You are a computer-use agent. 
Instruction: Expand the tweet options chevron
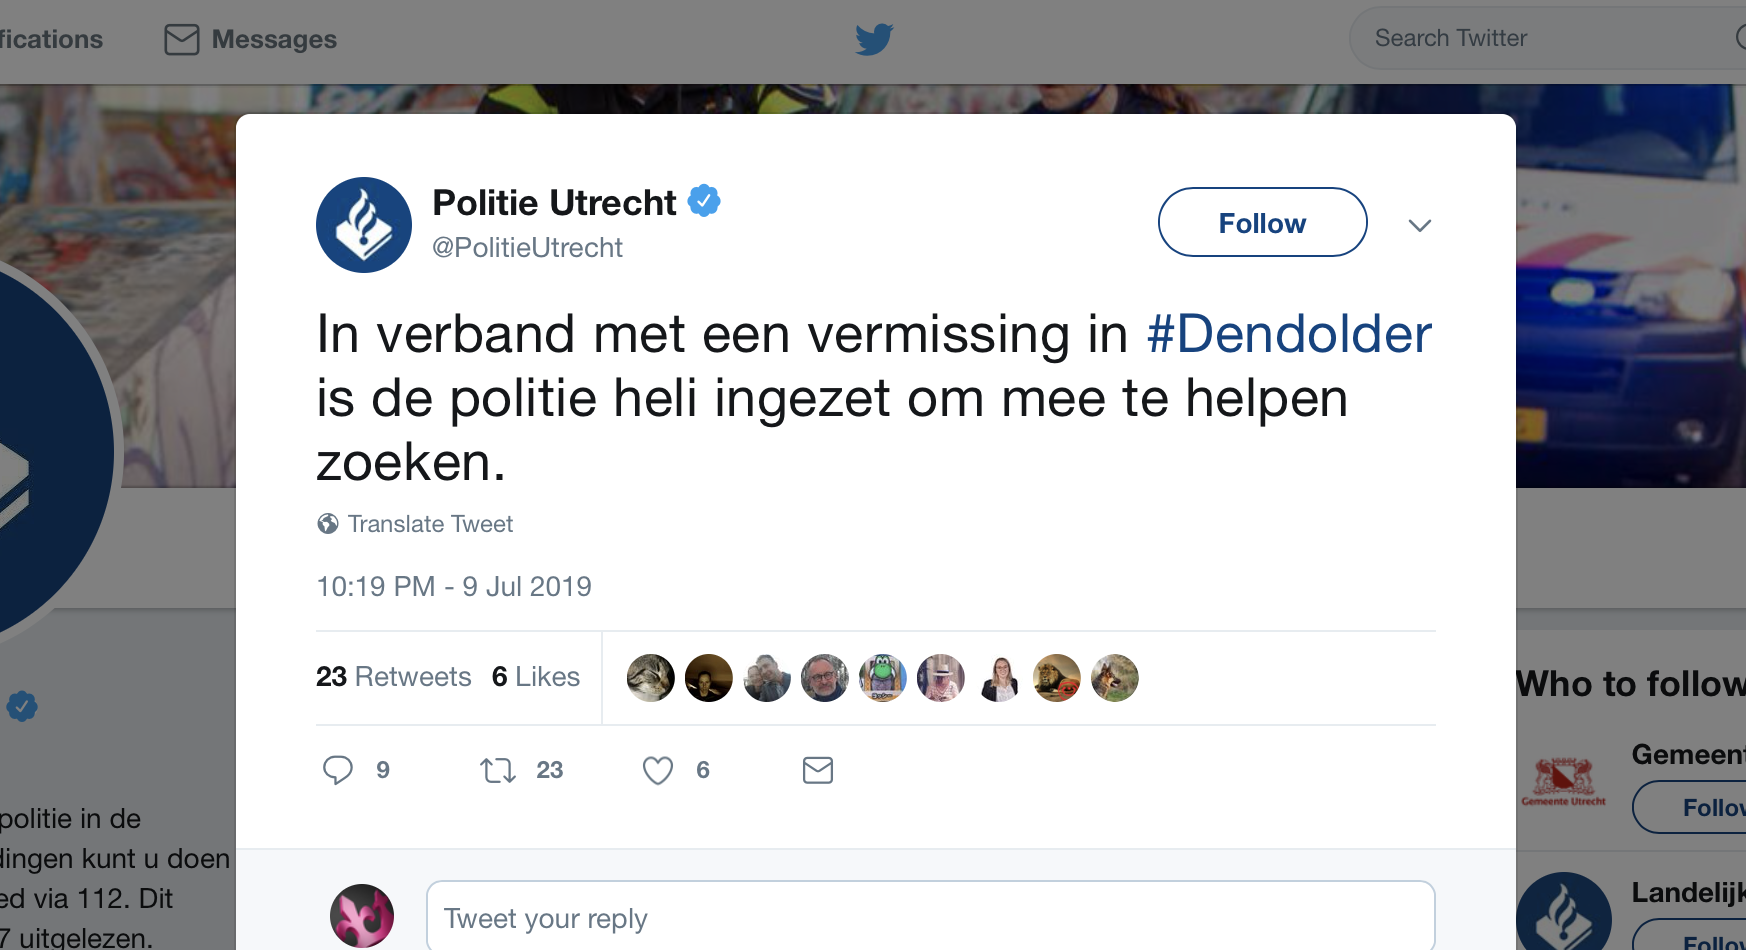tap(1420, 225)
